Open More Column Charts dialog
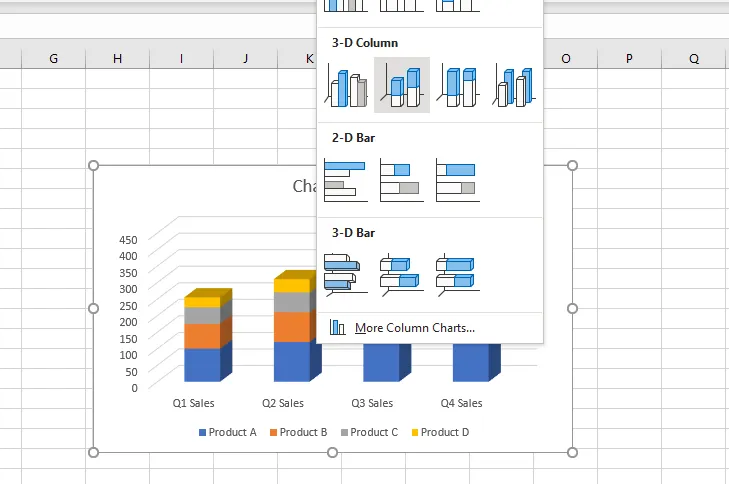This screenshot has height=484, width=729. 414,328
